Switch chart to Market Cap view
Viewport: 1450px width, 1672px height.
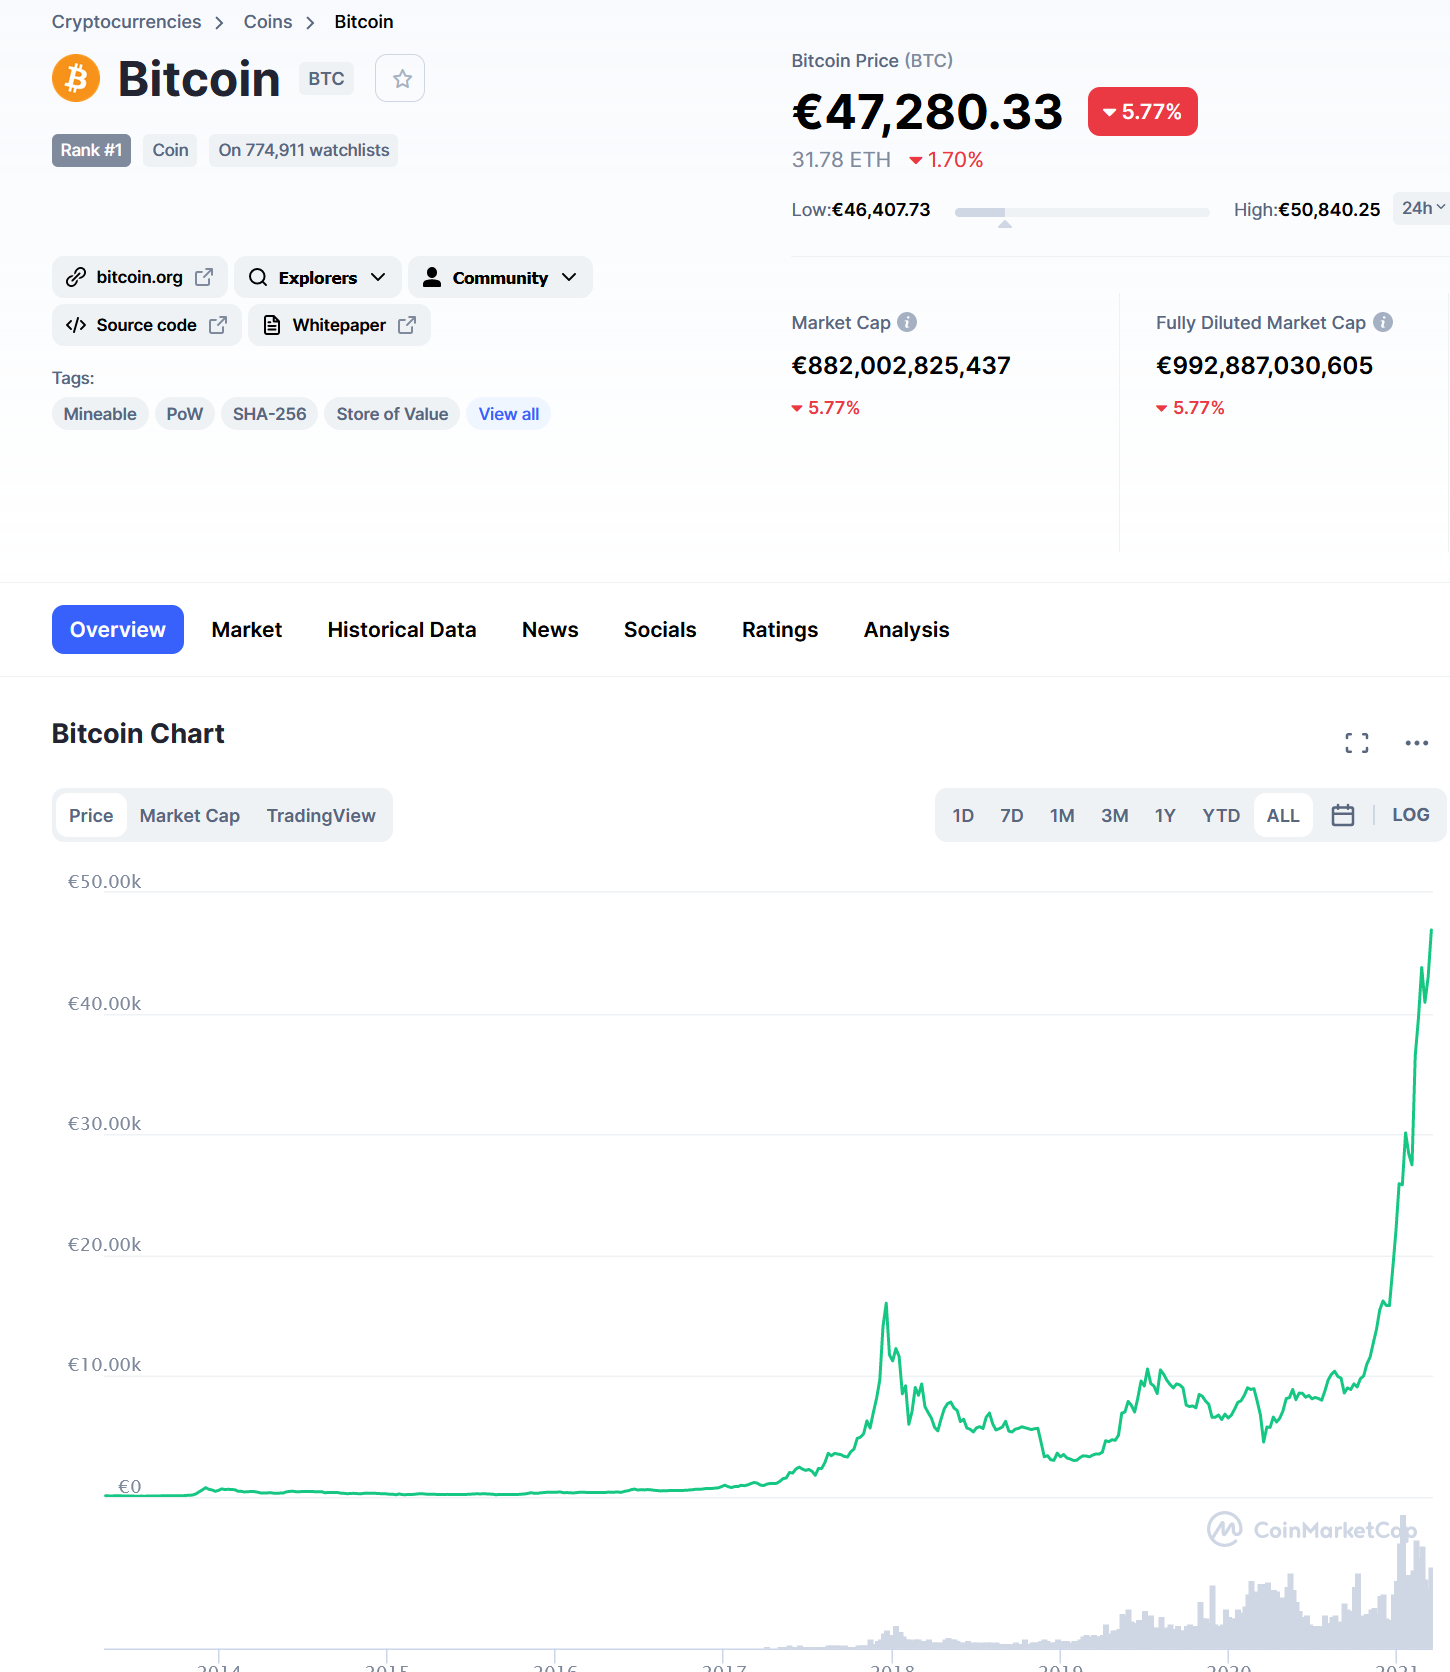click(190, 815)
